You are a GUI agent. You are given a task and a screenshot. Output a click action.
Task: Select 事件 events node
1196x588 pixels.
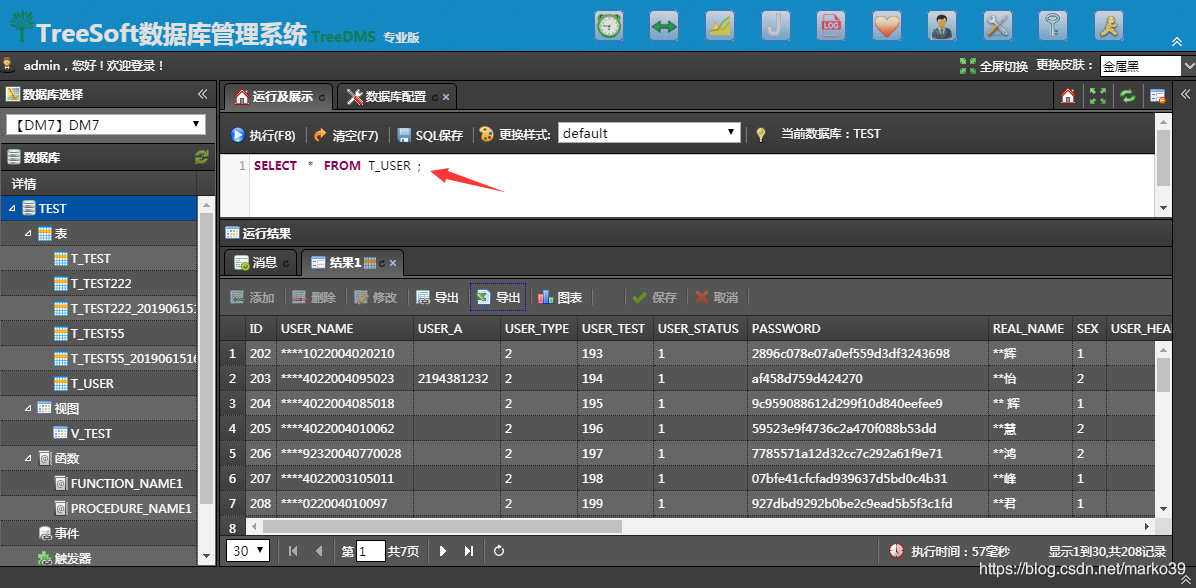(67, 533)
